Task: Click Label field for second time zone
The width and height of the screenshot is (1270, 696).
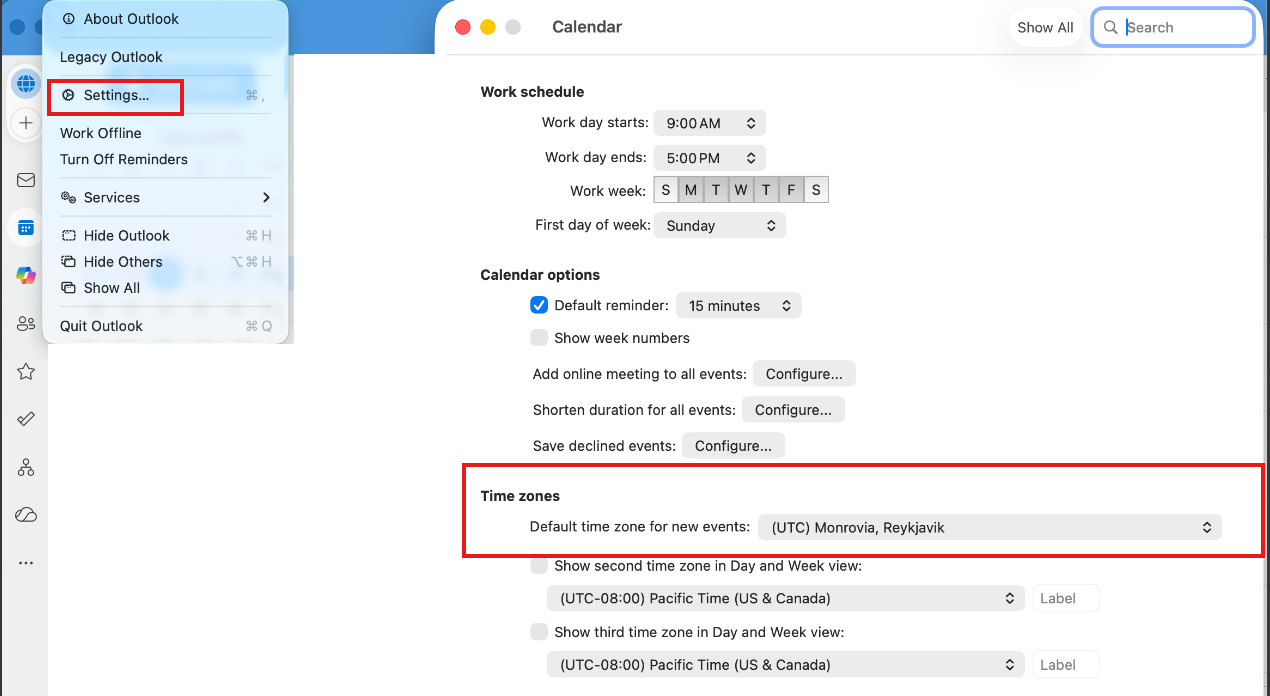Action: (x=1066, y=599)
